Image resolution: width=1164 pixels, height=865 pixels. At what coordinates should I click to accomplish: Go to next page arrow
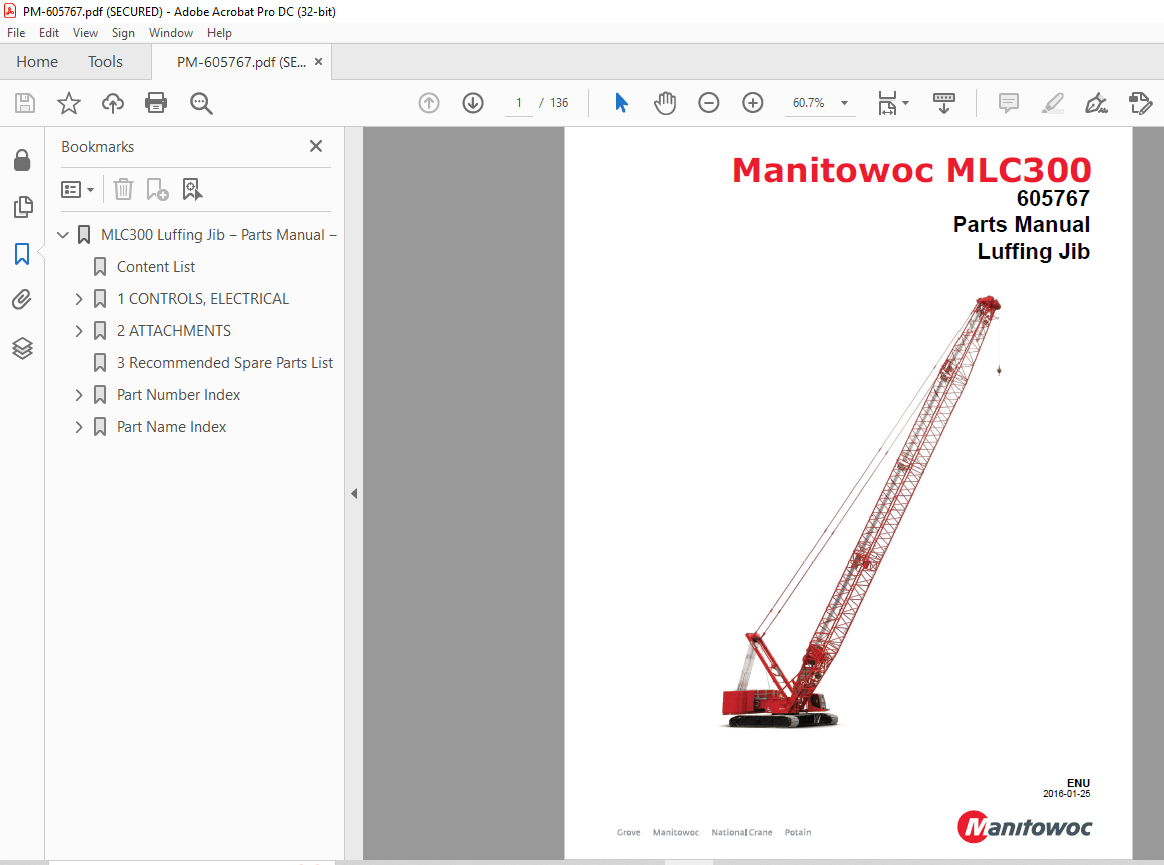[x=473, y=102]
